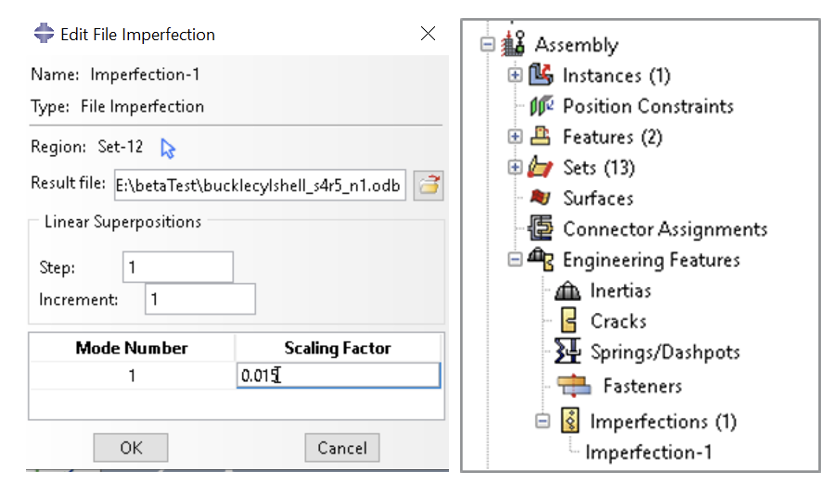Cancel the Edit File Imperfection dialog
Viewport: 834px width, 492px height.
coord(342,448)
